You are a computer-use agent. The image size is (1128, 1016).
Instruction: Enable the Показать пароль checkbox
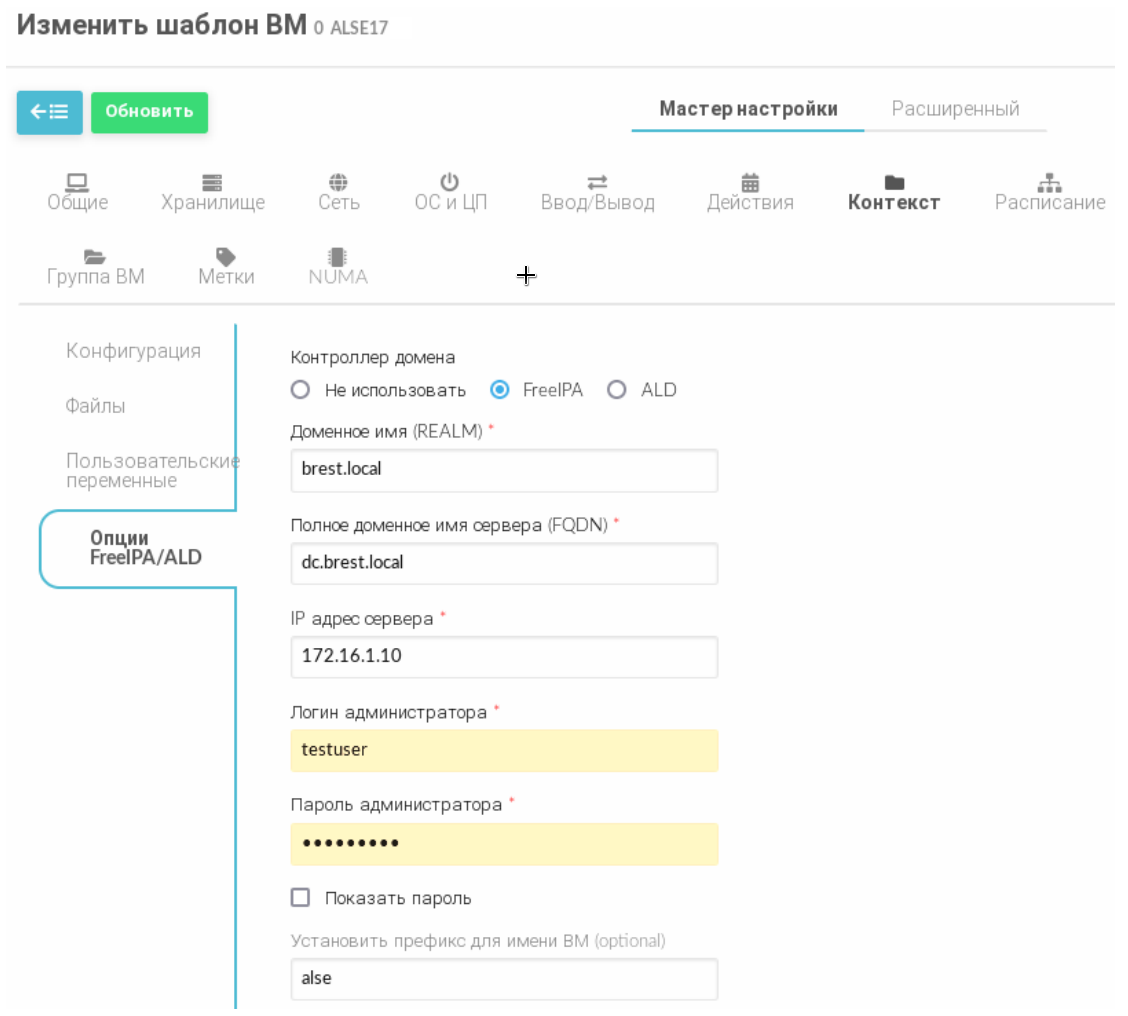coord(301,898)
